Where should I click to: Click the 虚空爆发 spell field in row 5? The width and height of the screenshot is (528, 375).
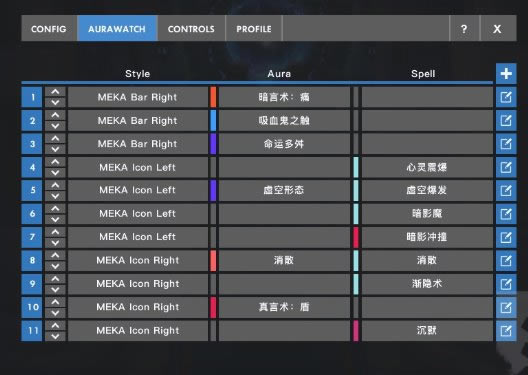[427, 191]
